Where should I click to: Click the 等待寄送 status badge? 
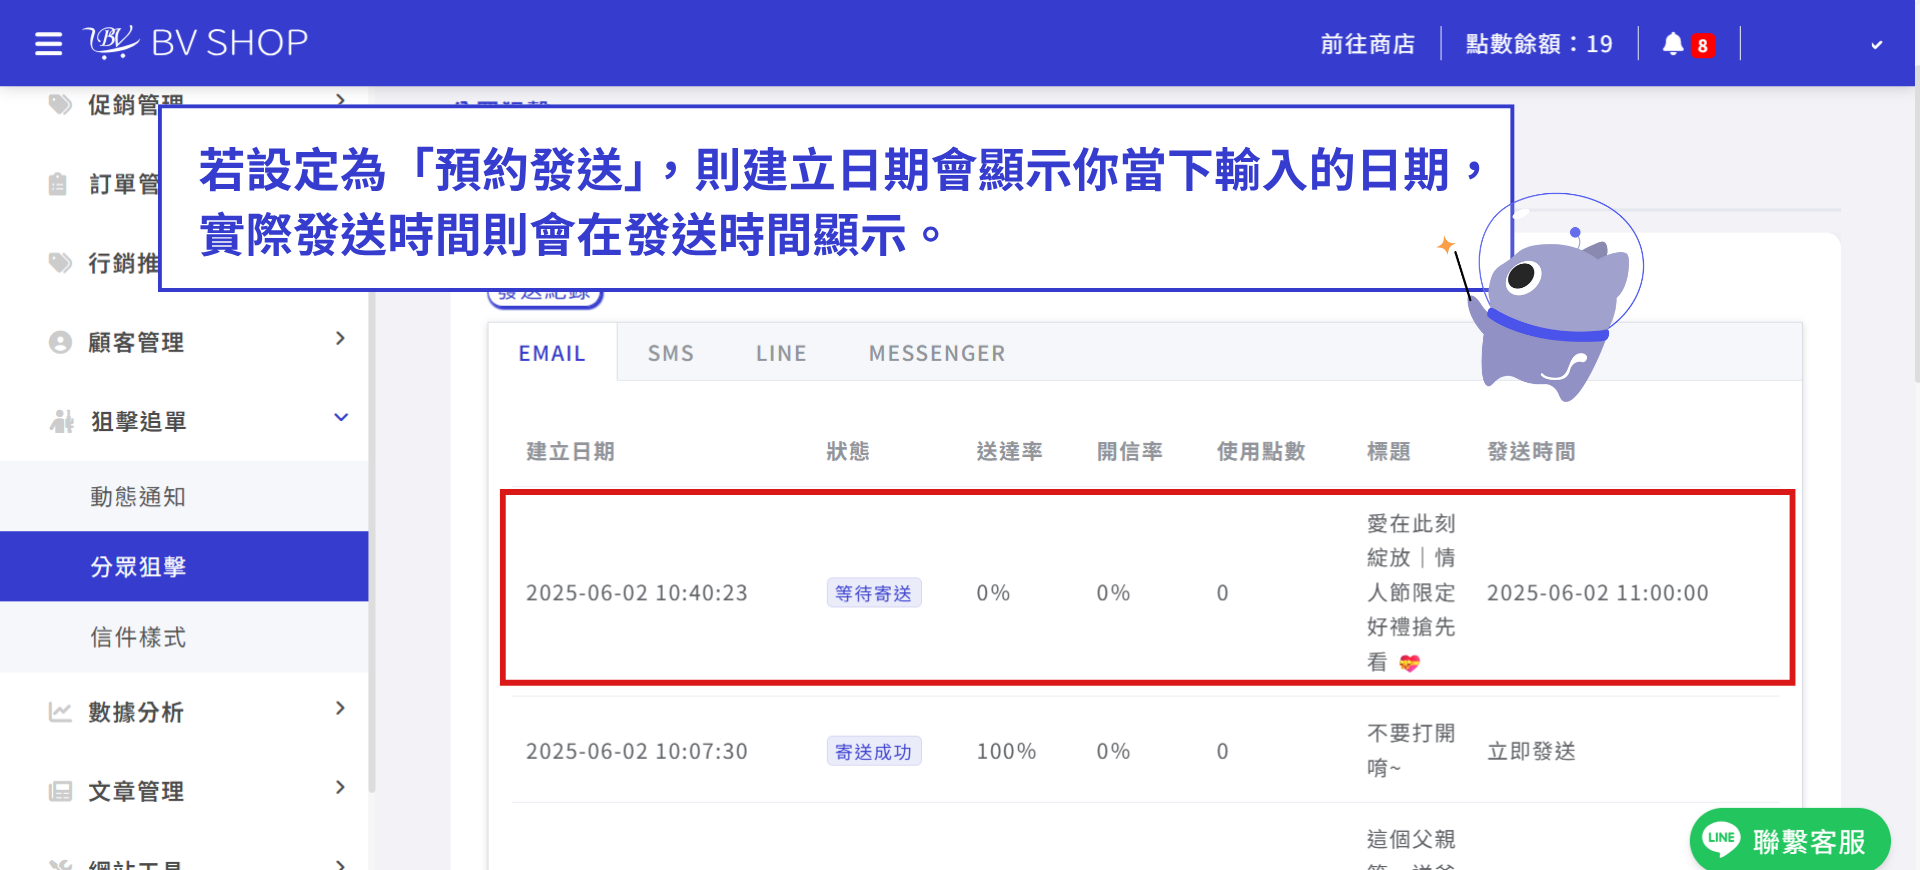pyautogui.click(x=874, y=593)
